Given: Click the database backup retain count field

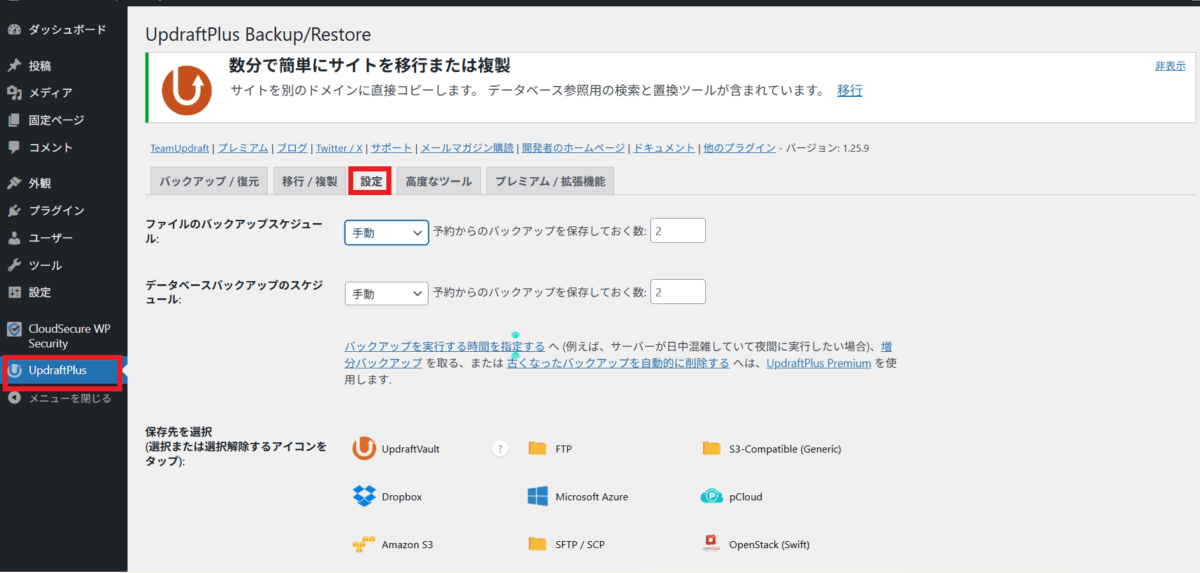Looking at the screenshot, I should click(677, 292).
